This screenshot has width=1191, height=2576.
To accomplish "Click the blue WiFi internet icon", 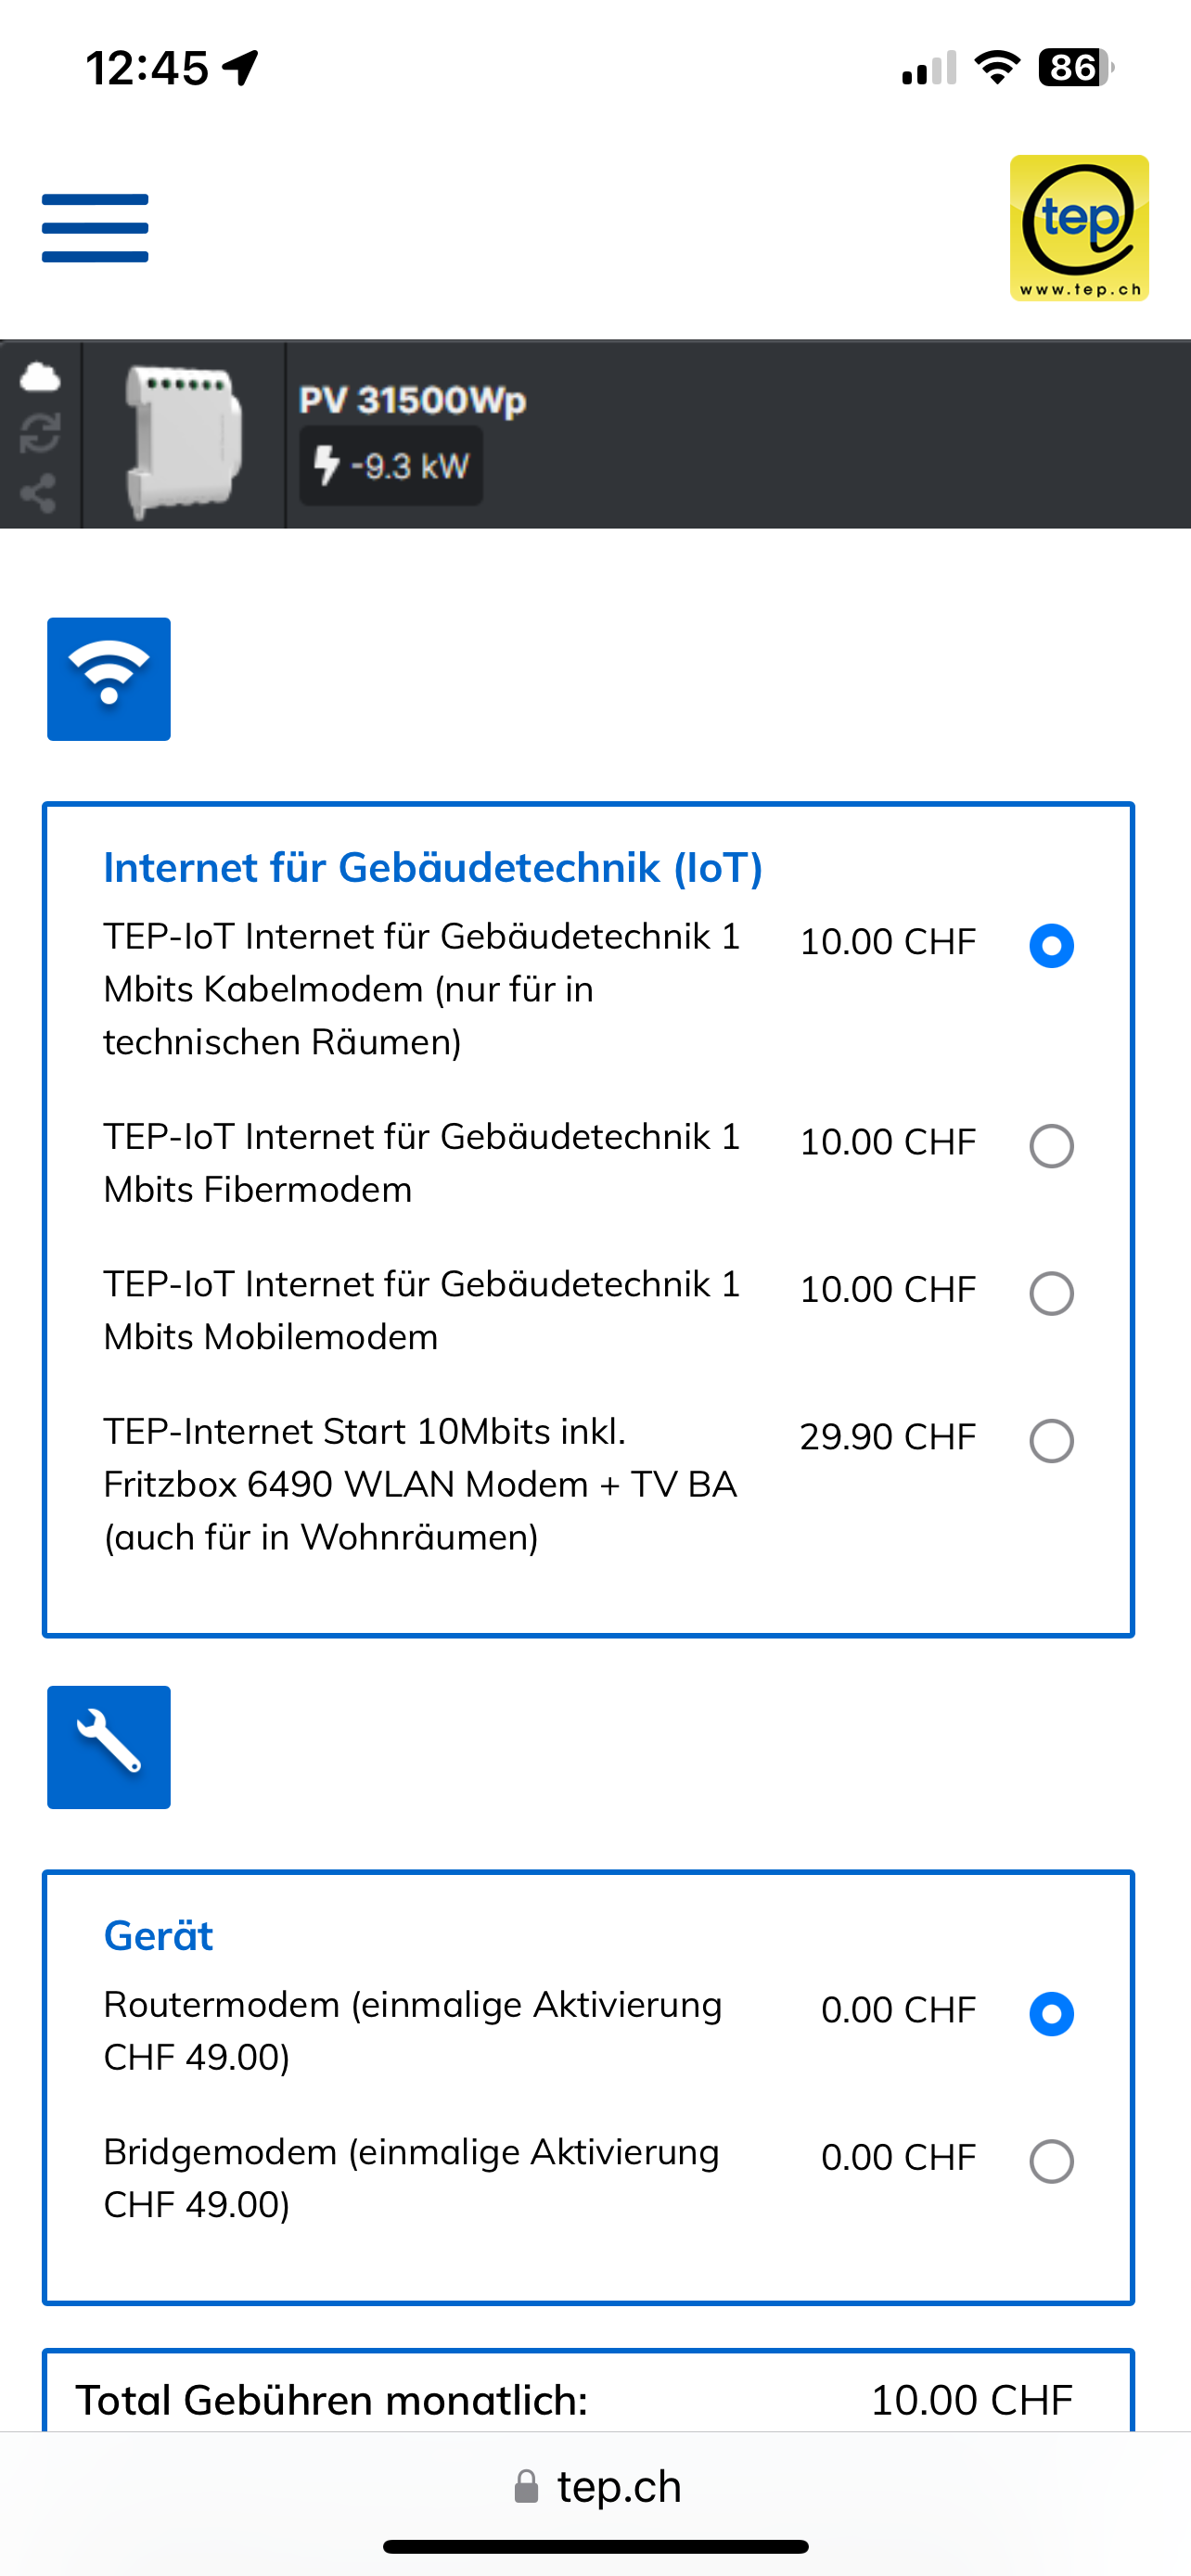I will [x=109, y=679].
